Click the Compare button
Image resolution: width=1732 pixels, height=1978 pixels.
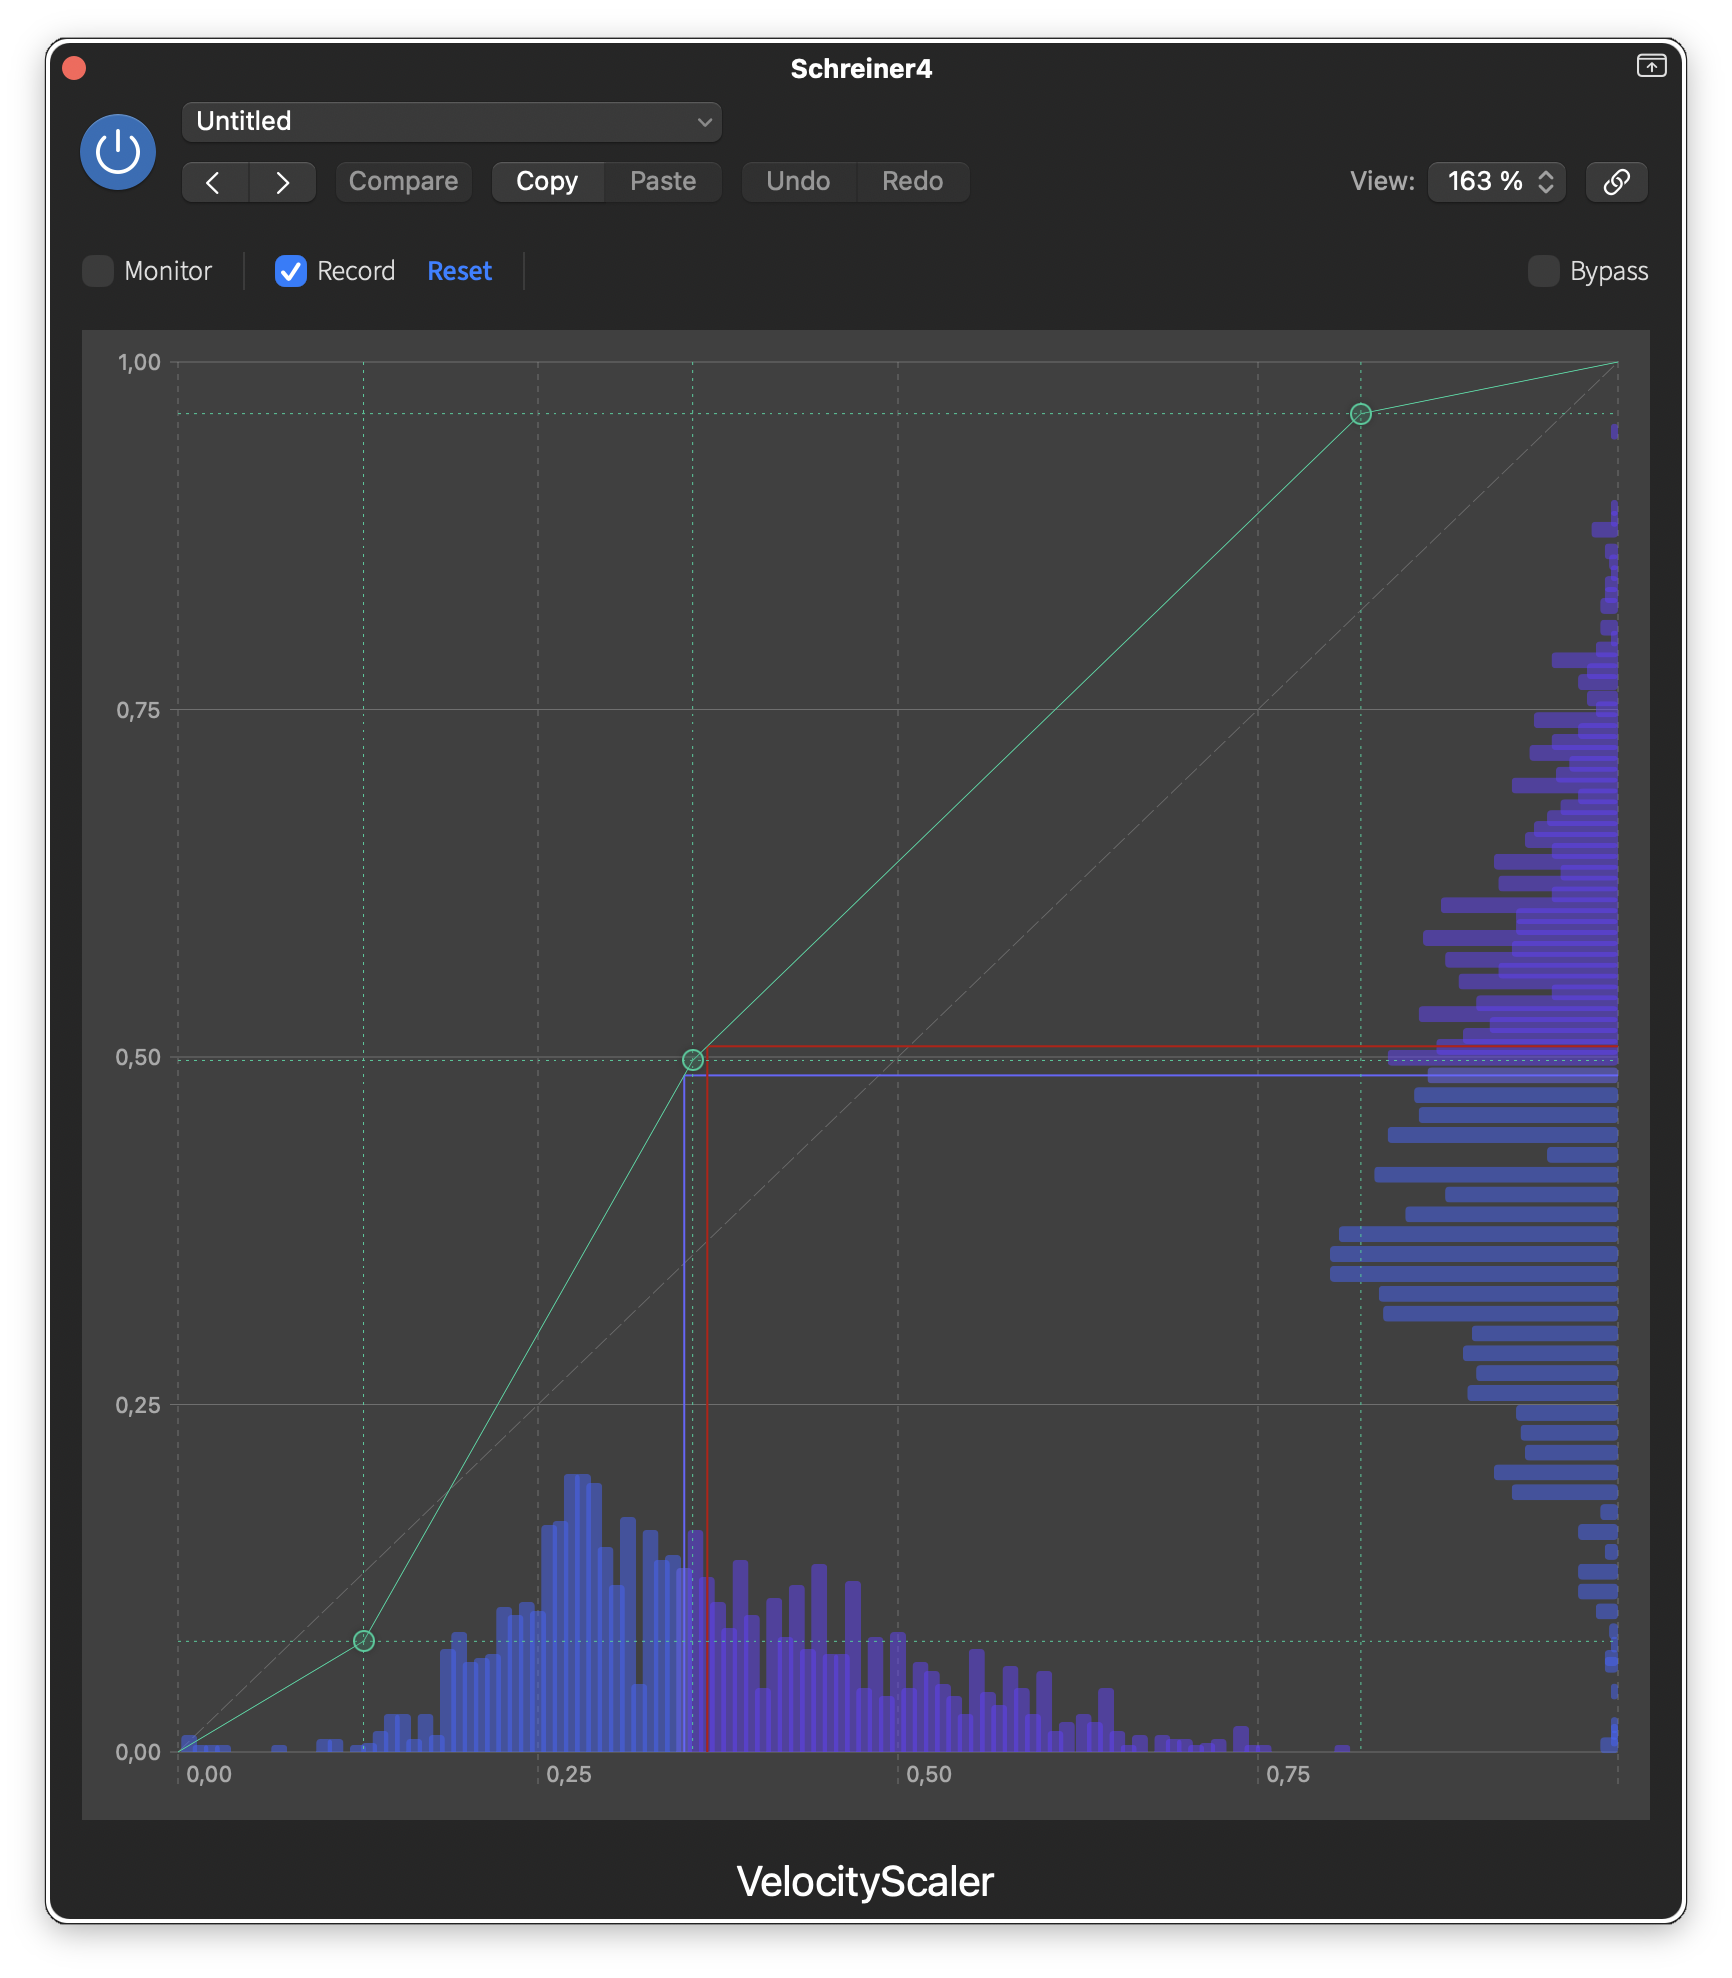tap(403, 182)
